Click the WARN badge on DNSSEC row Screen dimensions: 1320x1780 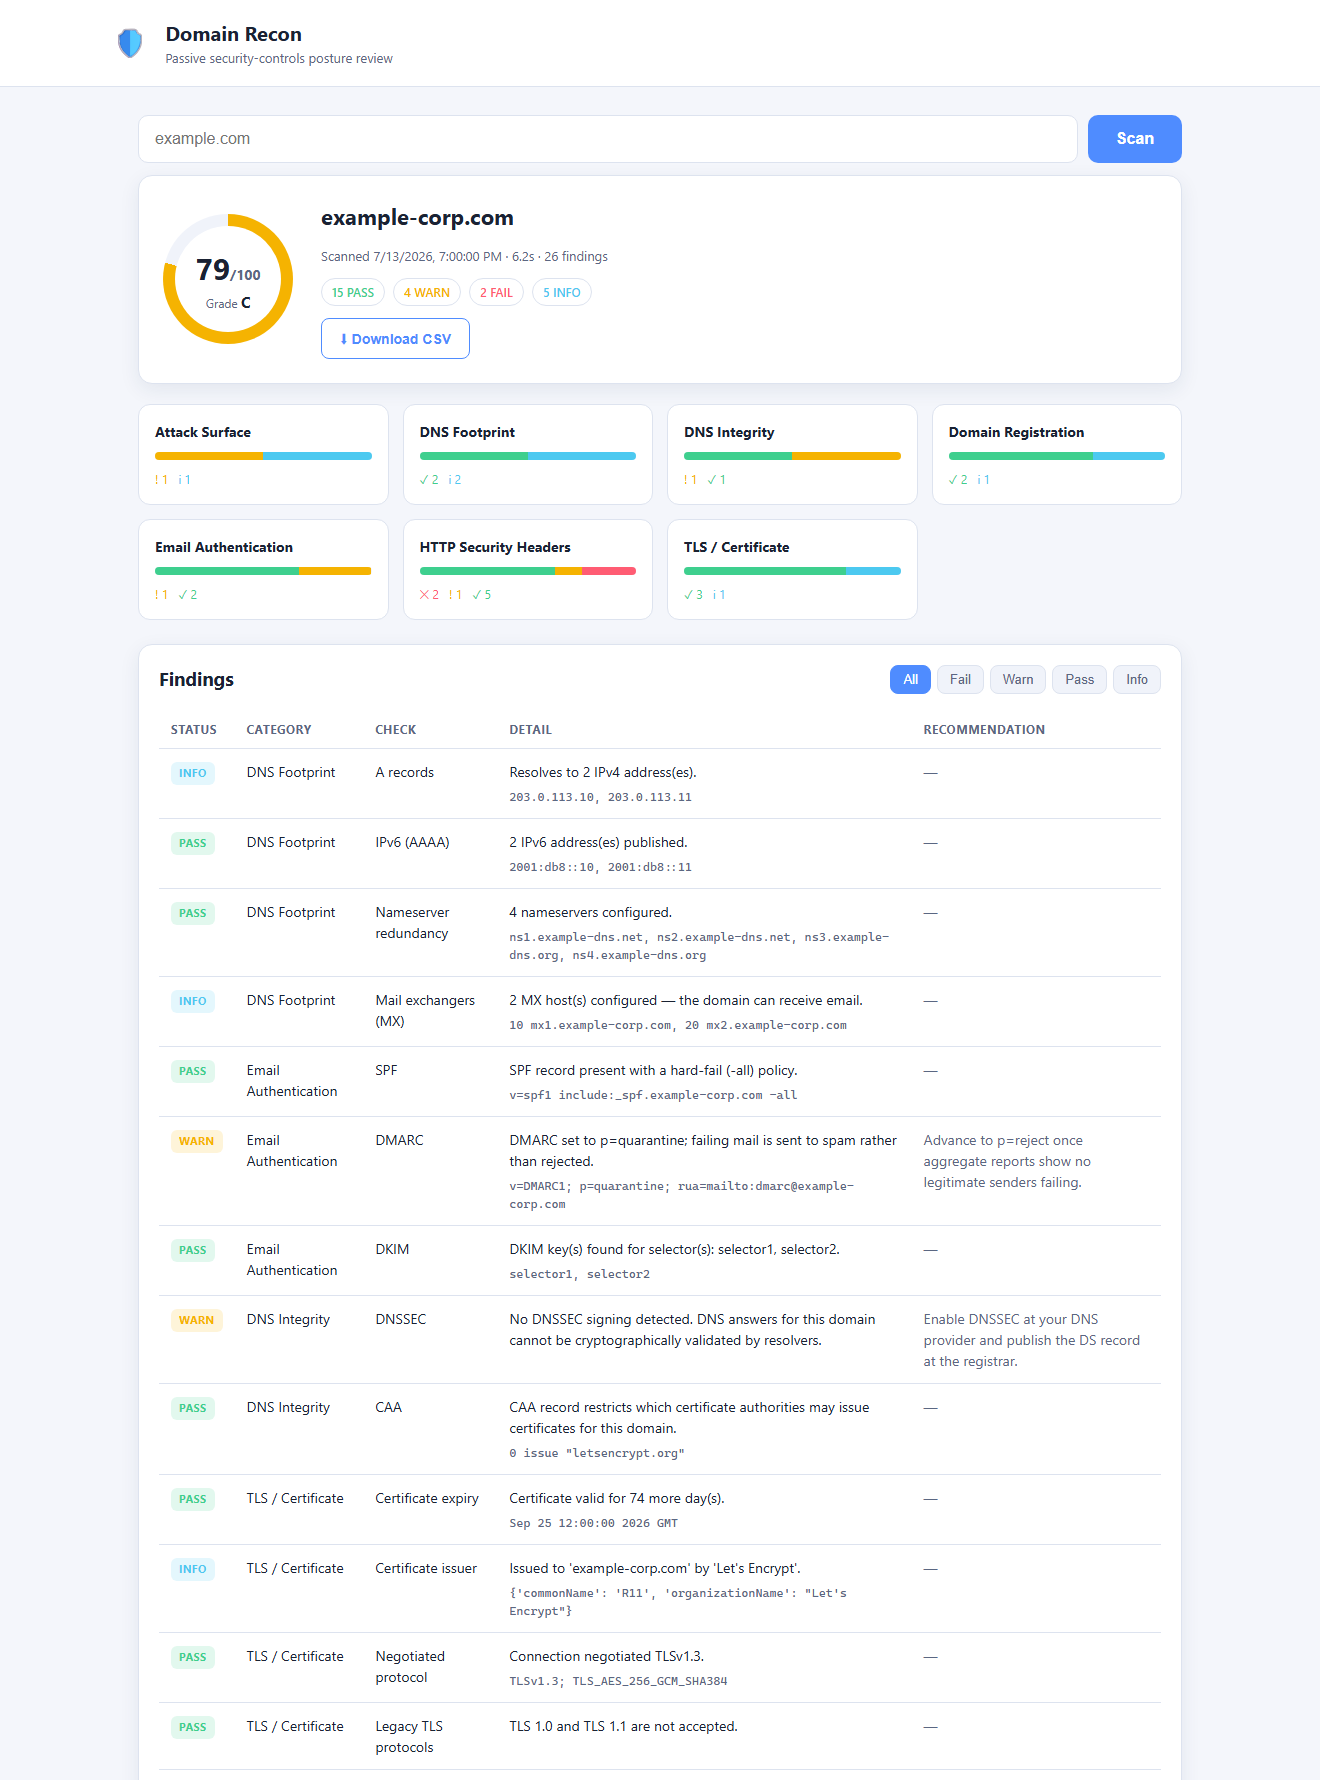196,1320
